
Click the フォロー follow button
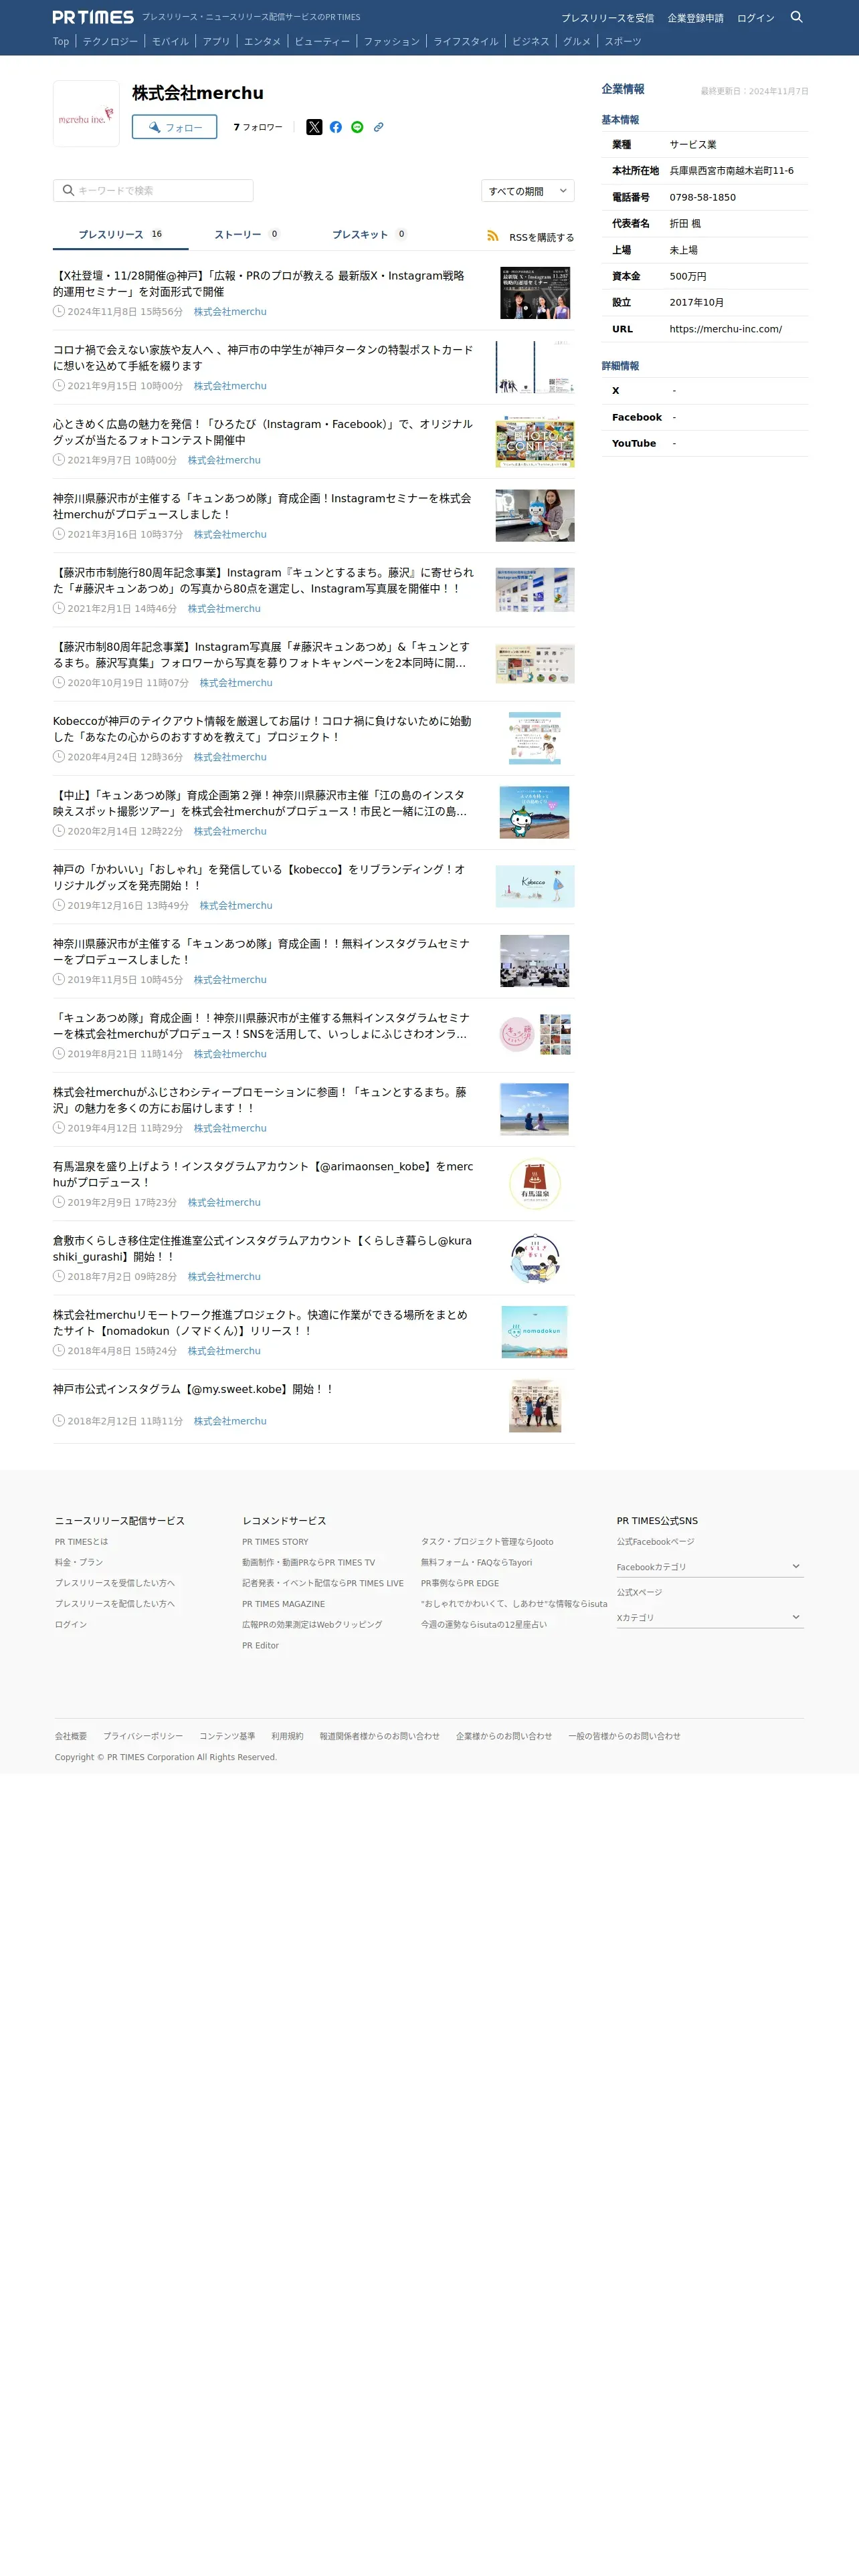click(x=174, y=127)
